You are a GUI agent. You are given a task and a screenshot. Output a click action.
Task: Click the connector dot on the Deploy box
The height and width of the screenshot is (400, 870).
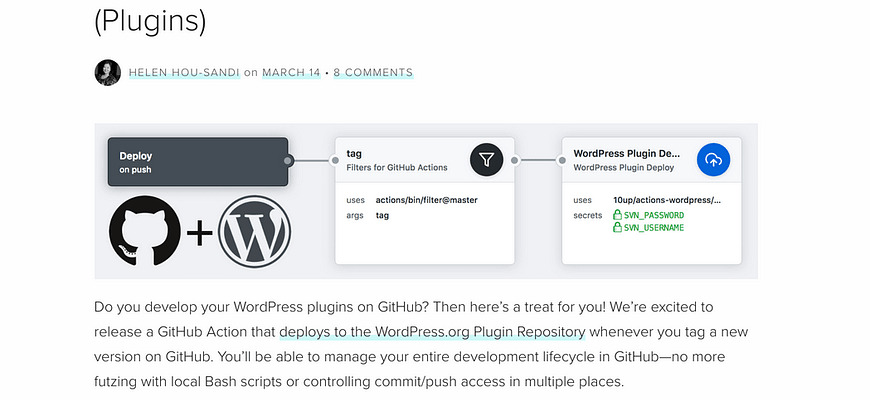click(287, 161)
